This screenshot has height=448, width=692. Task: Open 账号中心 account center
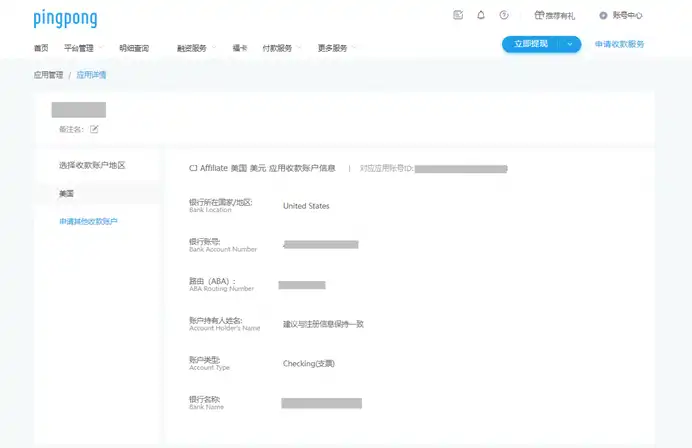pyautogui.click(x=621, y=15)
